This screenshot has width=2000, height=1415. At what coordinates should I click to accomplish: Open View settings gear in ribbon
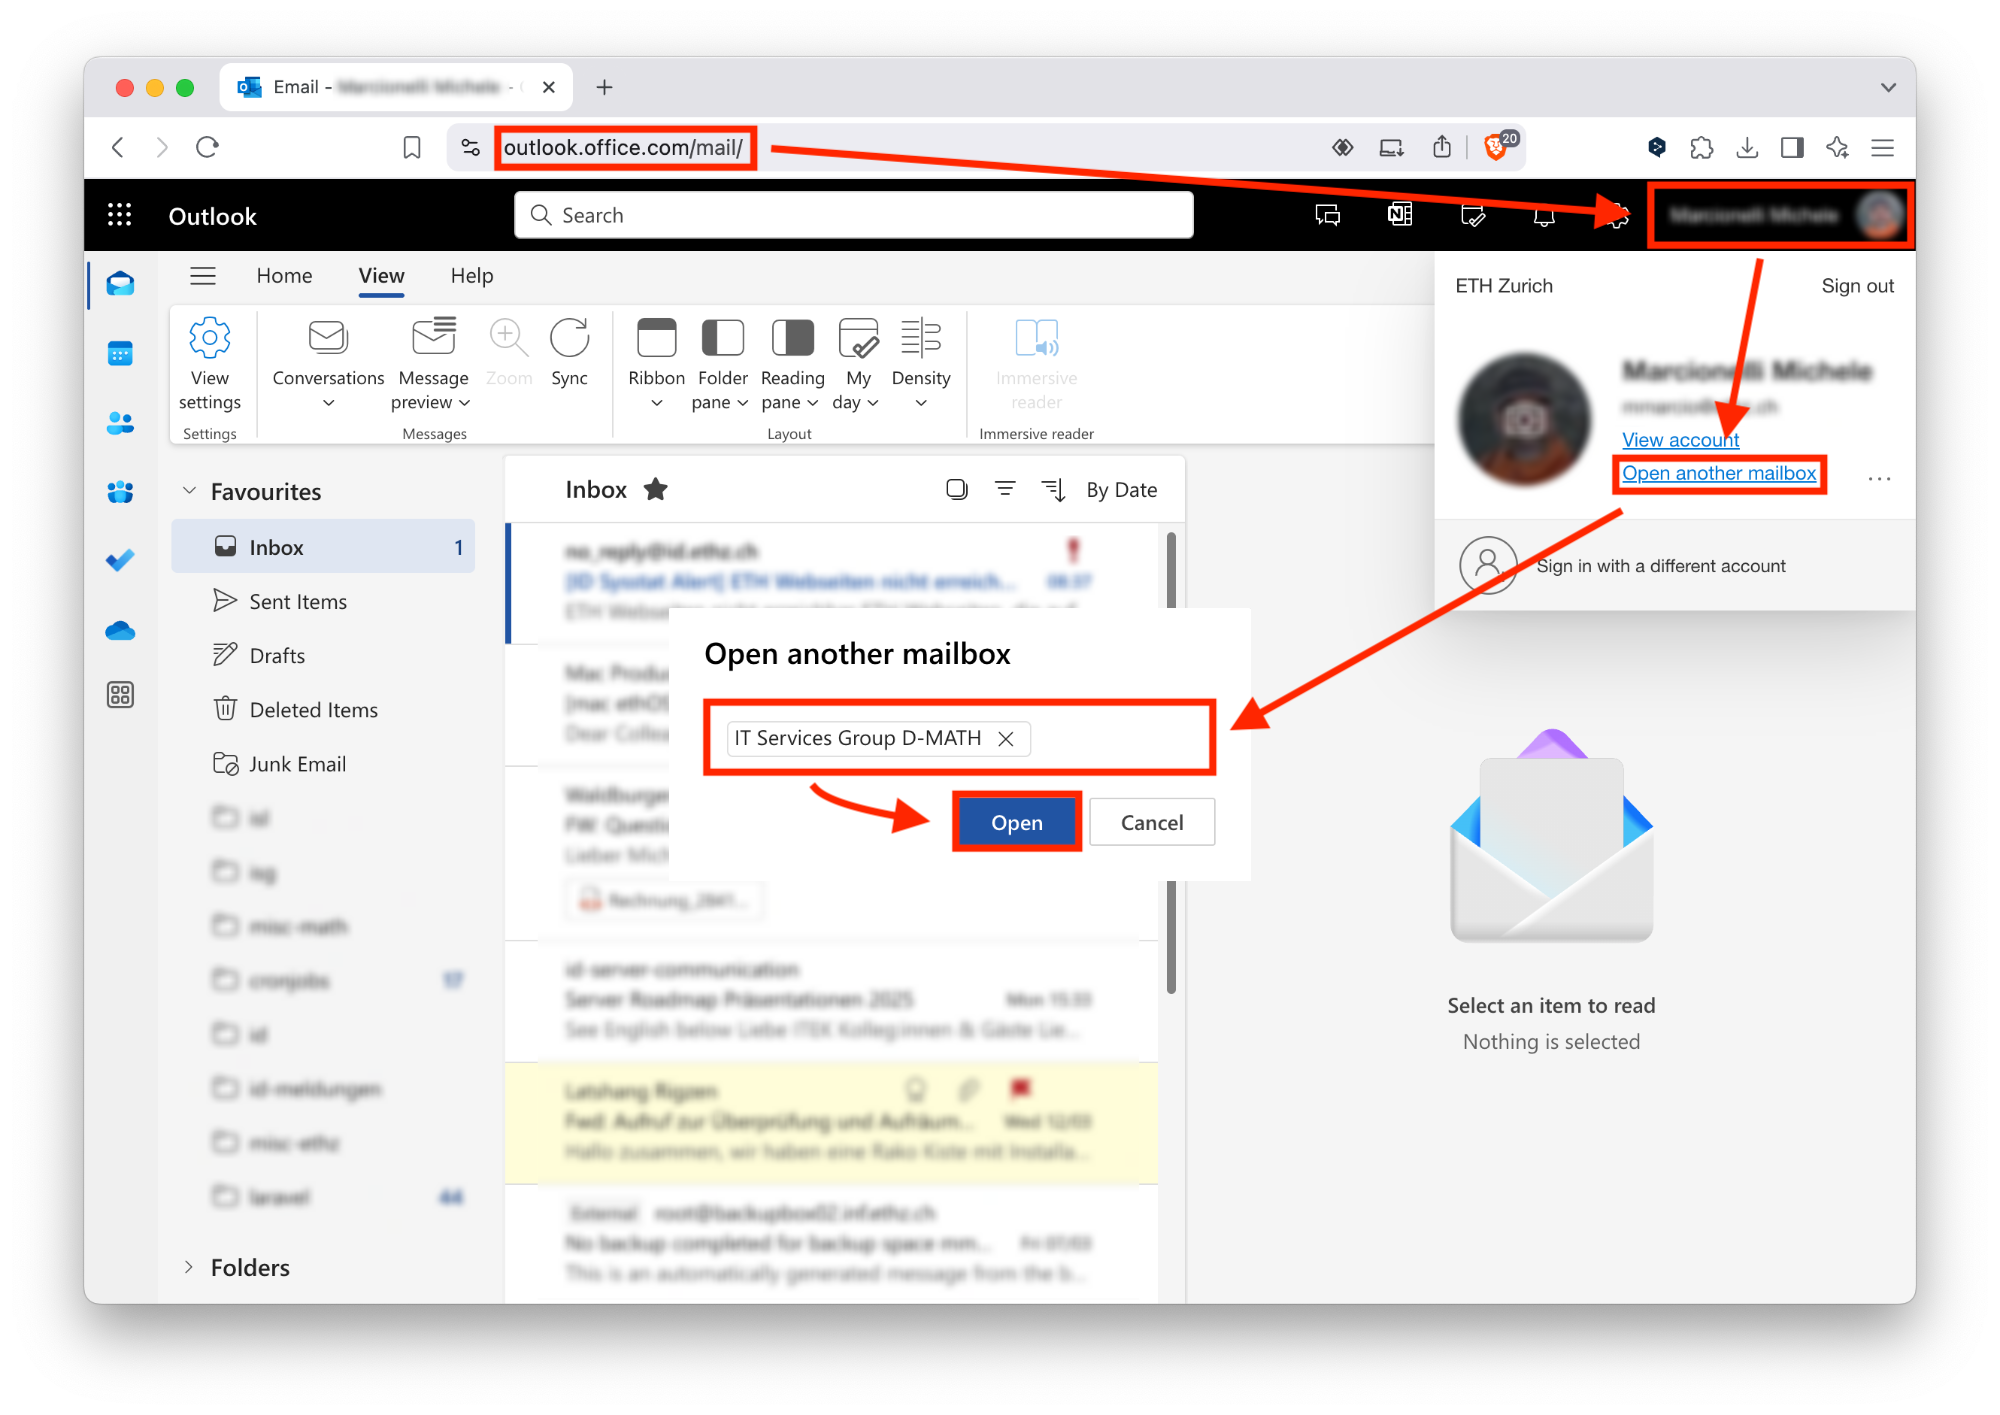pyautogui.click(x=210, y=364)
